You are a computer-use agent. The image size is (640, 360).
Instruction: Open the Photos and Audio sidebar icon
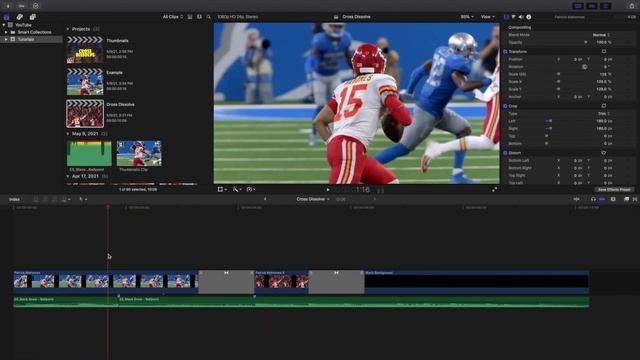click(x=20, y=17)
